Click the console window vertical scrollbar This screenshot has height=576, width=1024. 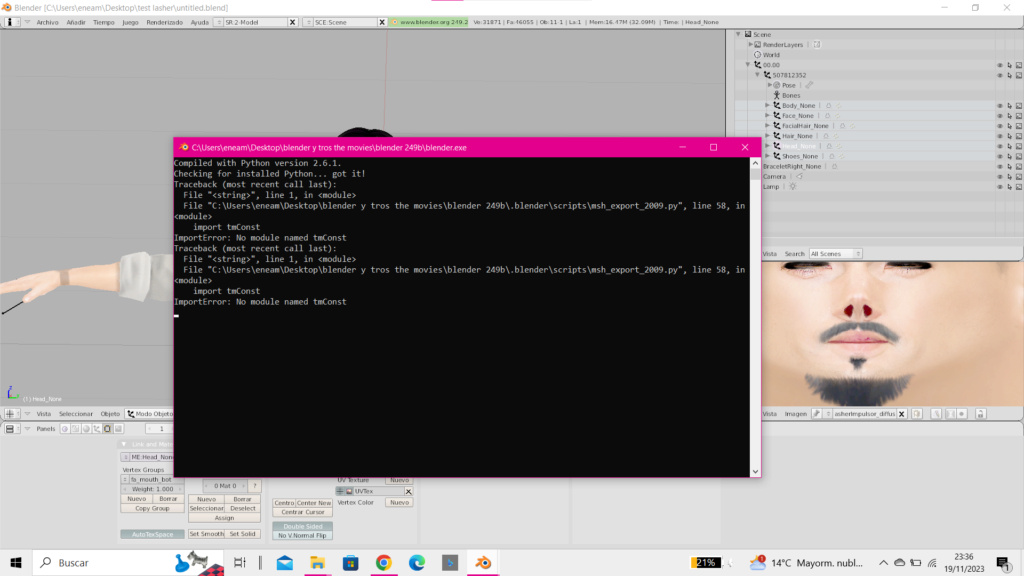756,317
